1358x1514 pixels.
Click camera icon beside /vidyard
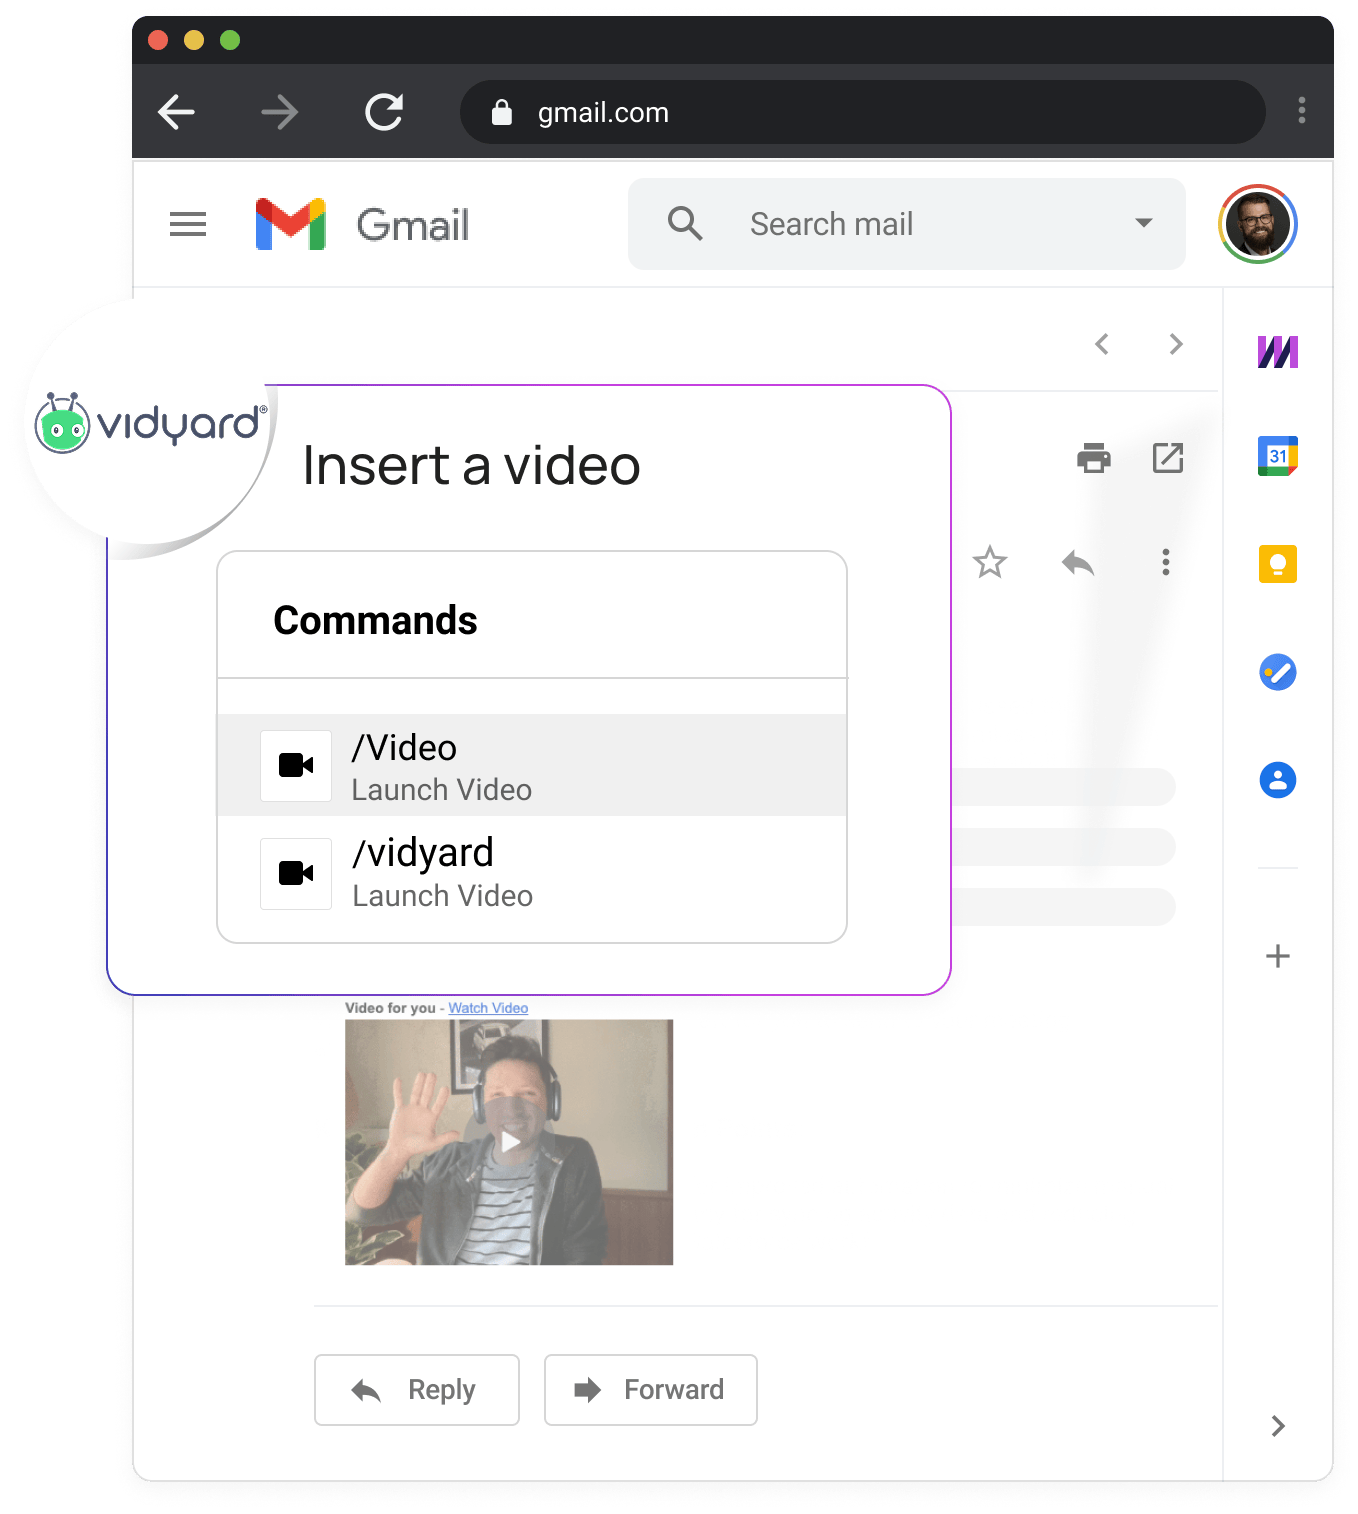(x=296, y=874)
